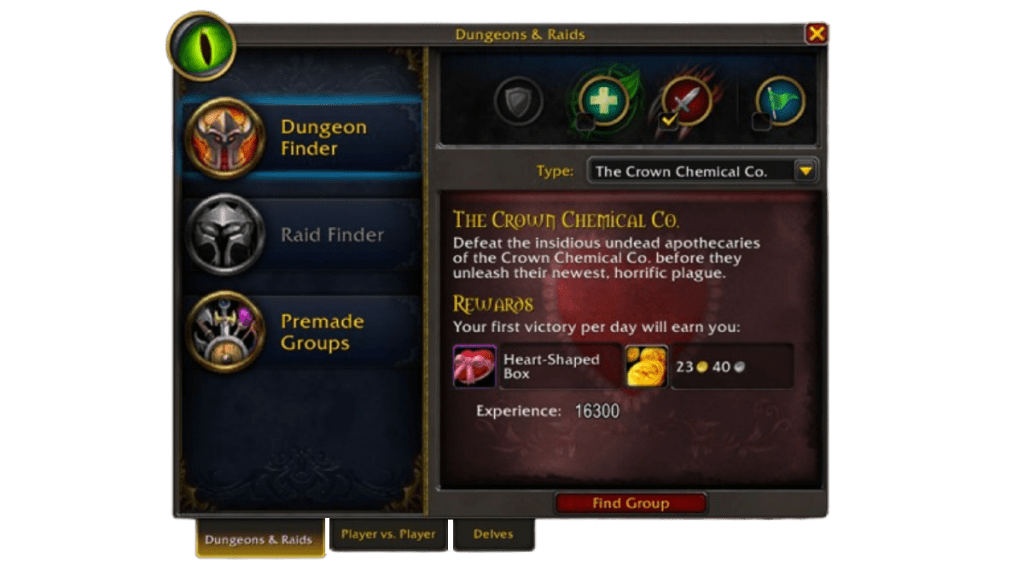Switch to the Delves tab
Screen dimensions: 1024x576
(x=493, y=534)
